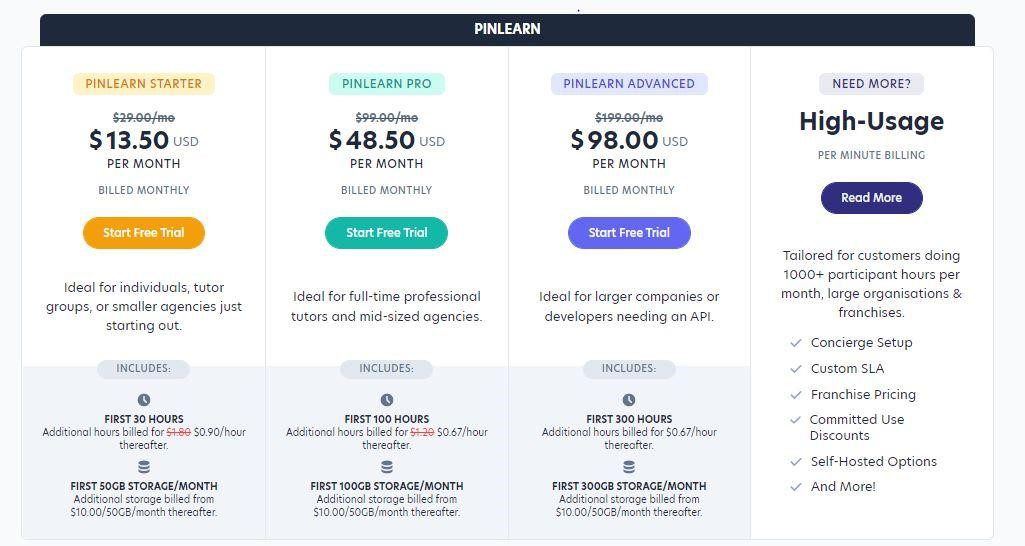Select the PINLEARN PRO plan badge
This screenshot has height=546, width=1025.
(x=386, y=84)
